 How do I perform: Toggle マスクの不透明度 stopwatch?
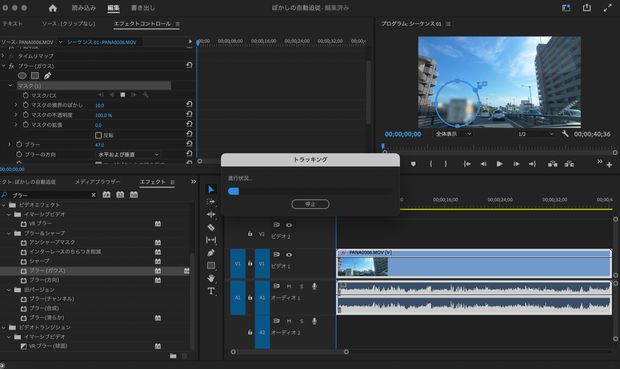point(26,115)
